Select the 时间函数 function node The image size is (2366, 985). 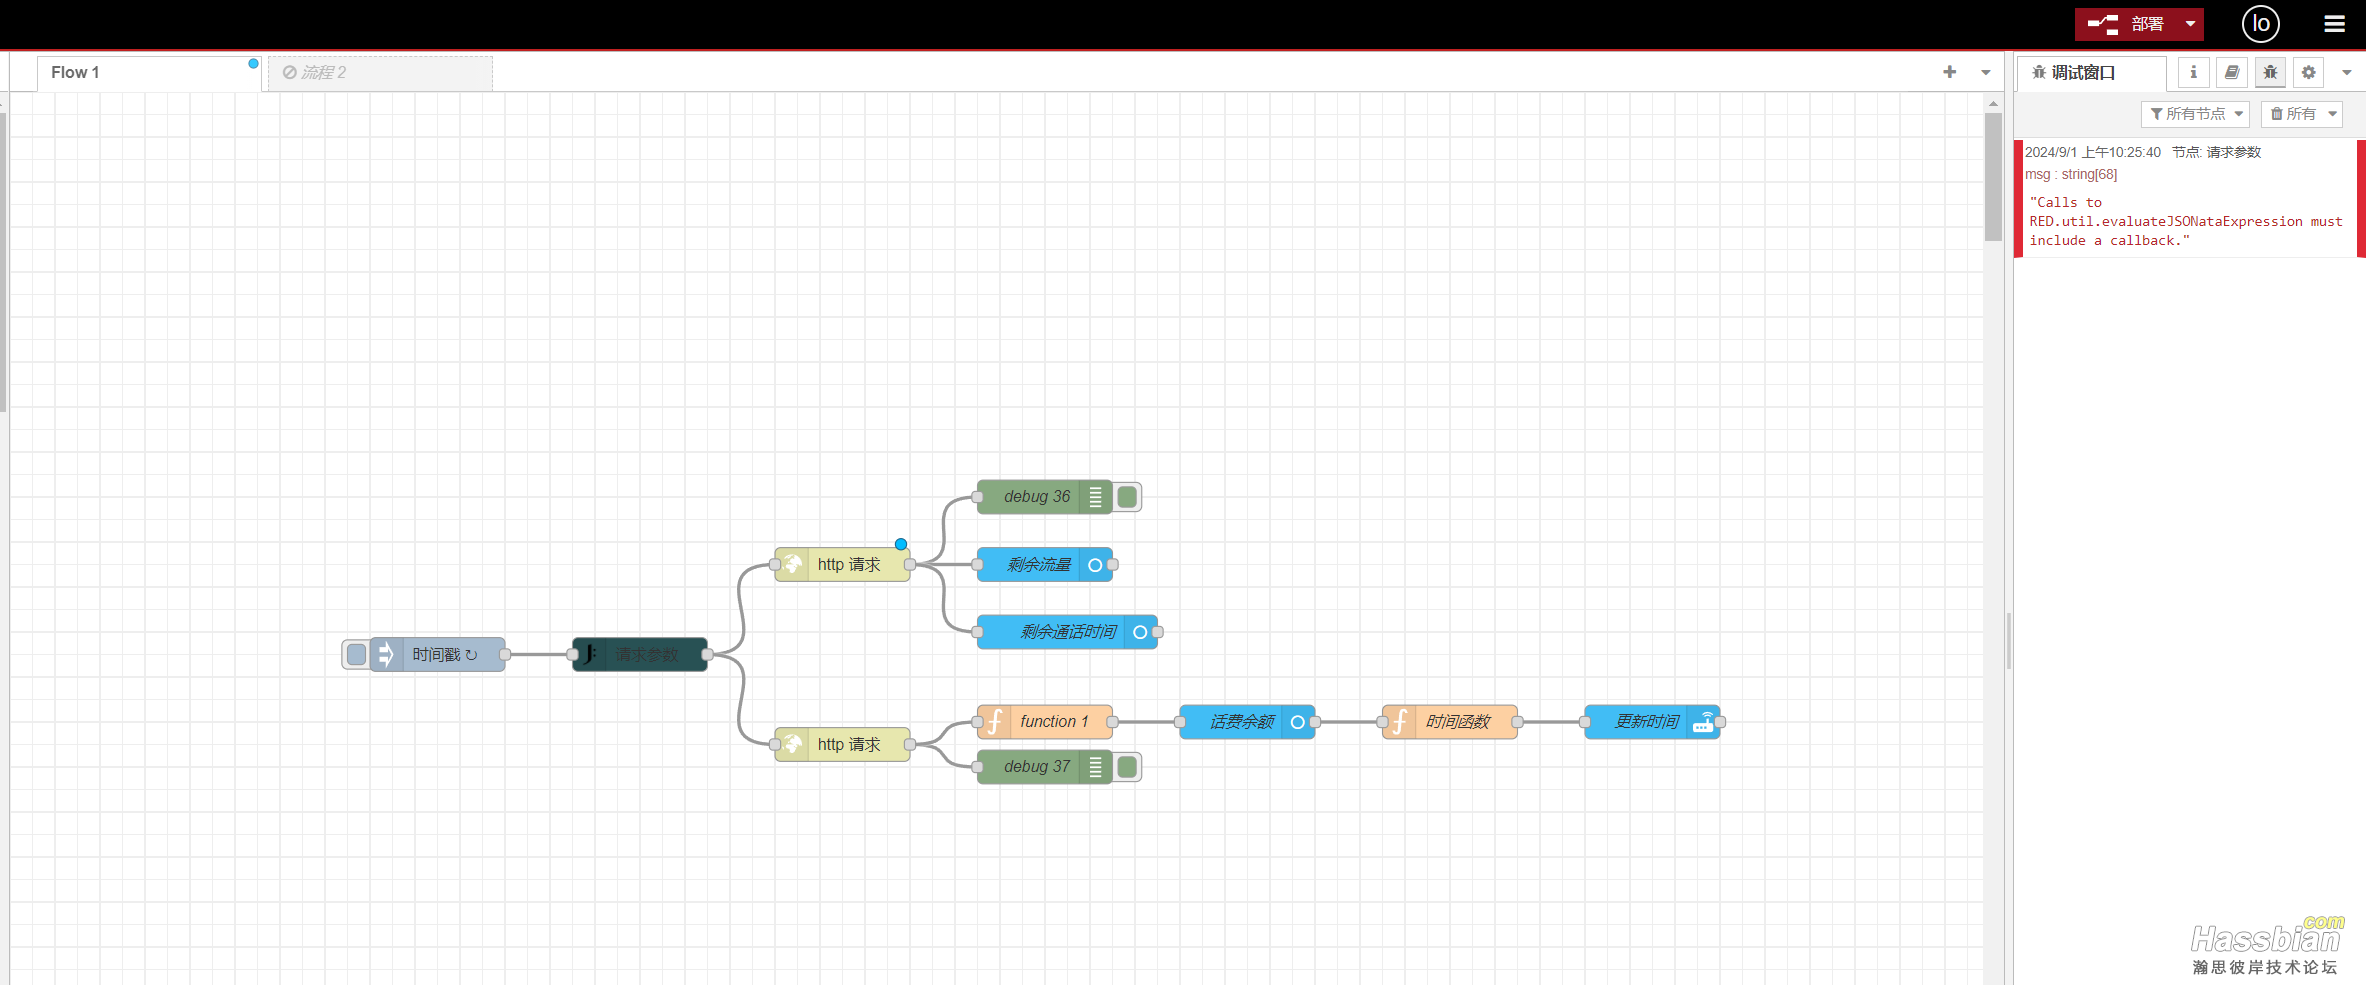pyautogui.click(x=1450, y=722)
